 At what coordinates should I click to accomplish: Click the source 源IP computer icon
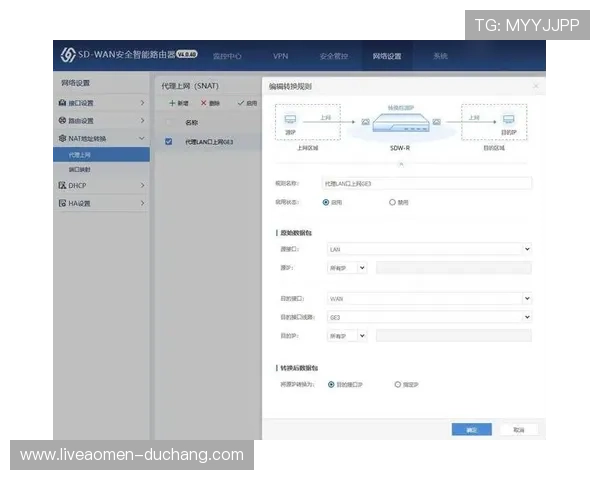point(290,119)
